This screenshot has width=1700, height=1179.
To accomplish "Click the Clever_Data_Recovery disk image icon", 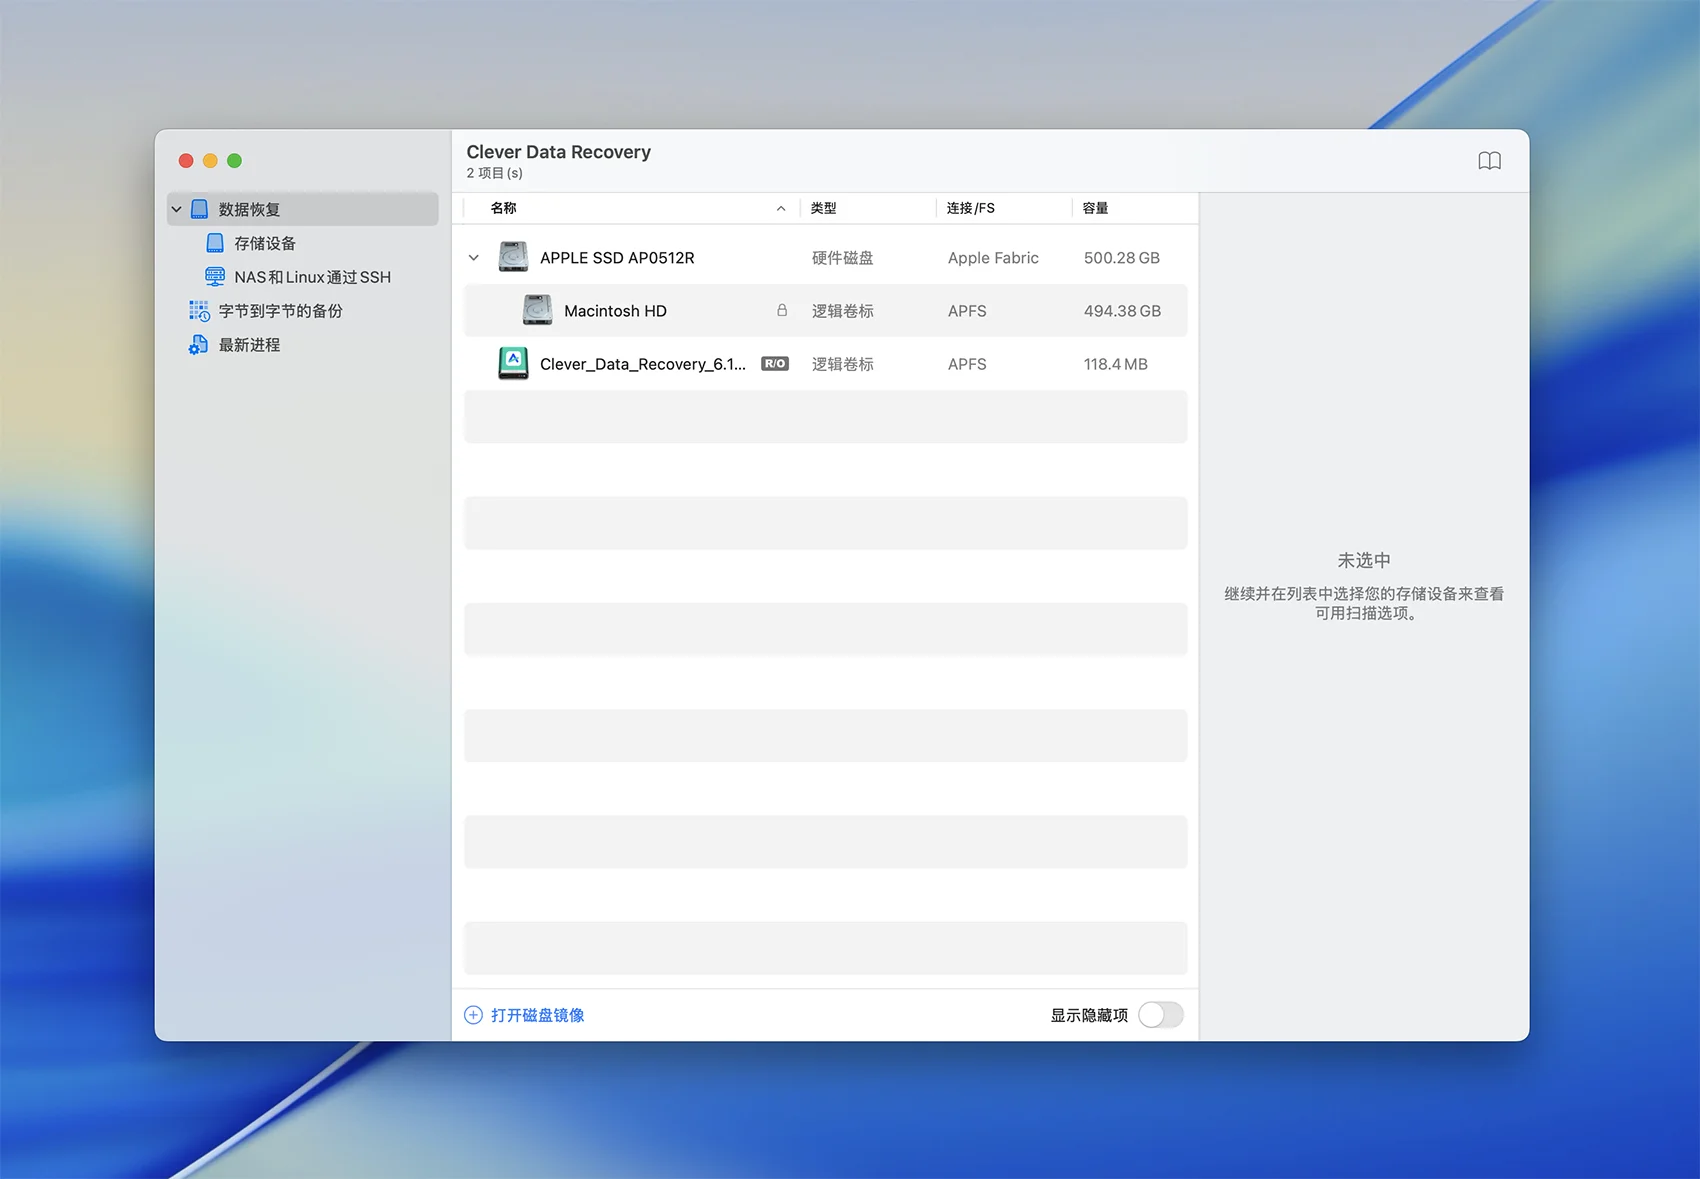I will [x=513, y=363].
